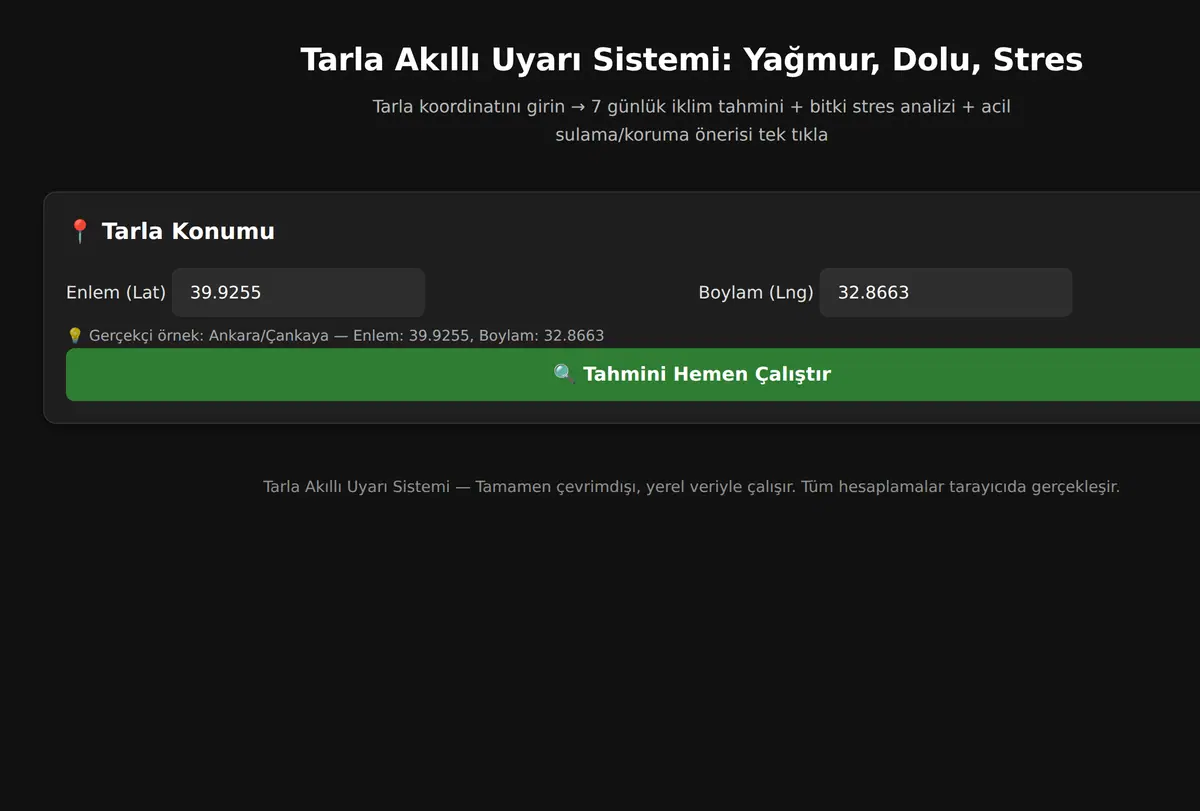This screenshot has width=1200, height=811.
Task: Run forecast with Tahmini Hemen Çalıştır button
Action: tap(633, 374)
